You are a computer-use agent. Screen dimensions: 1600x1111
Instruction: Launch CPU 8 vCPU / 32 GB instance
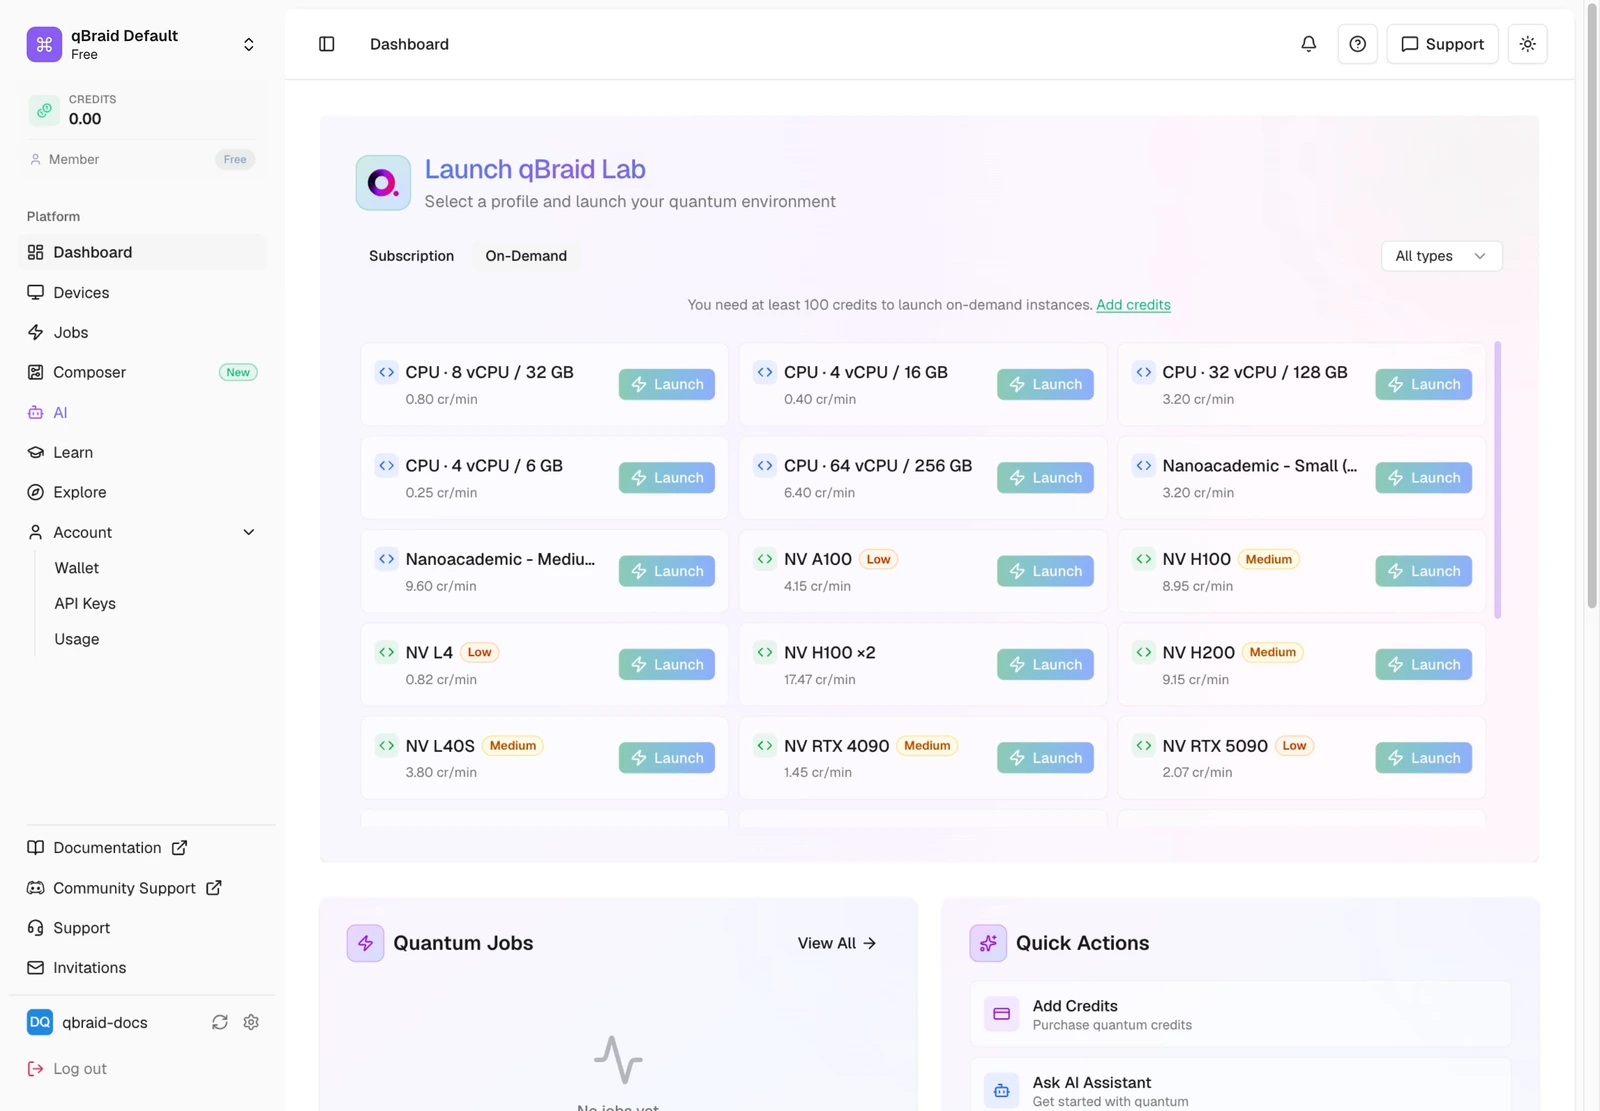click(666, 384)
